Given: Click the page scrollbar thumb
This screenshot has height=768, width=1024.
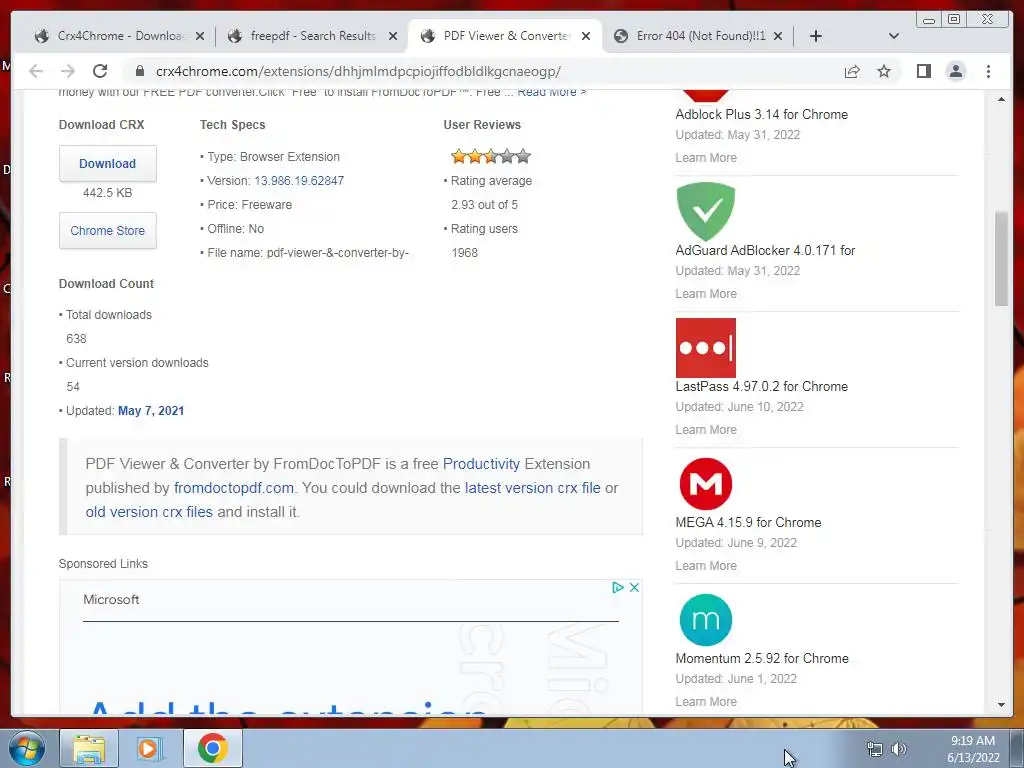Looking at the screenshot, I should pyautogui.click(x=1001, y=259).
